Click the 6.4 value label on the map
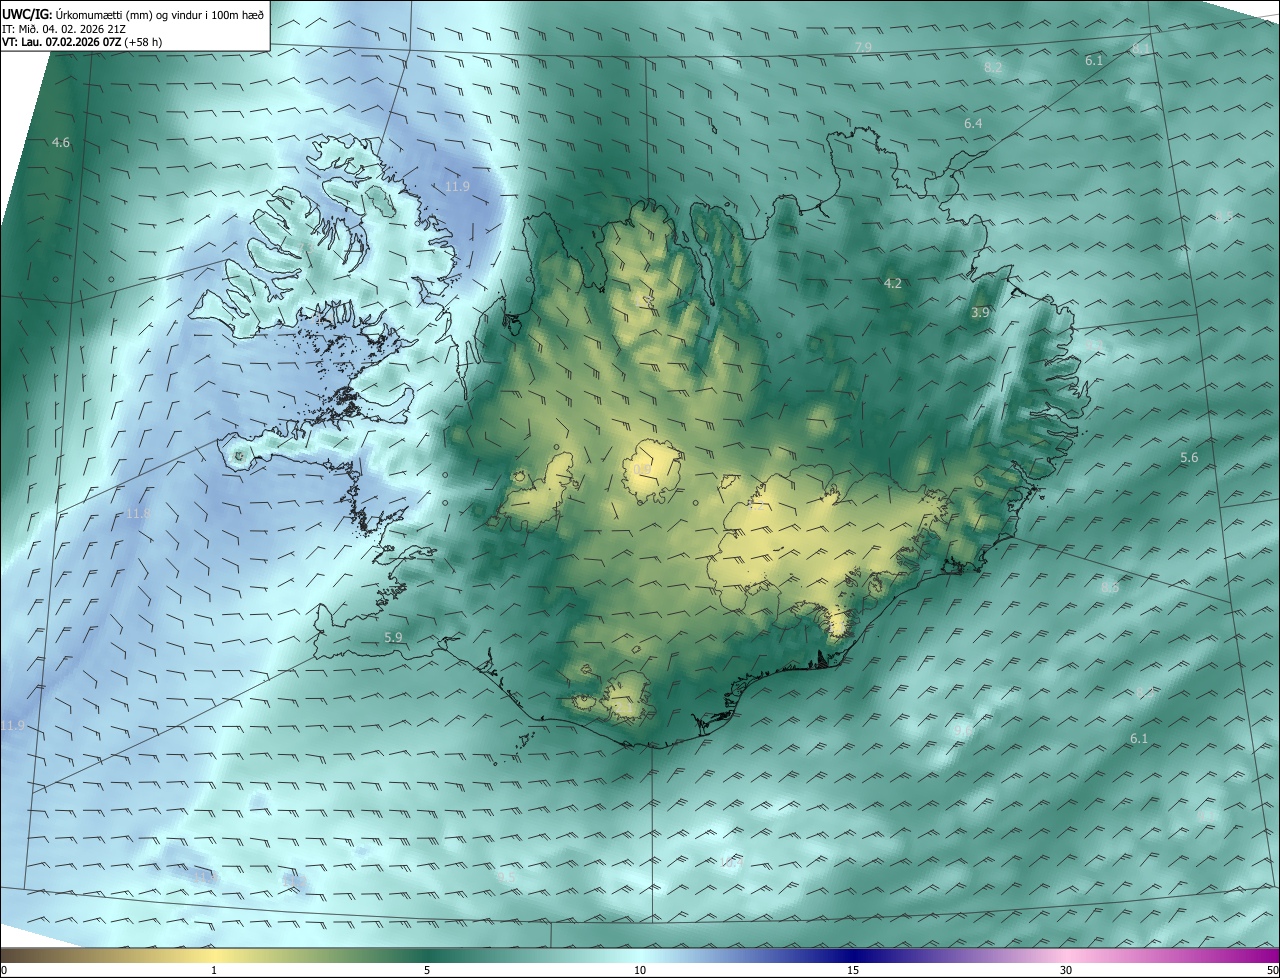 pos(973,123)
